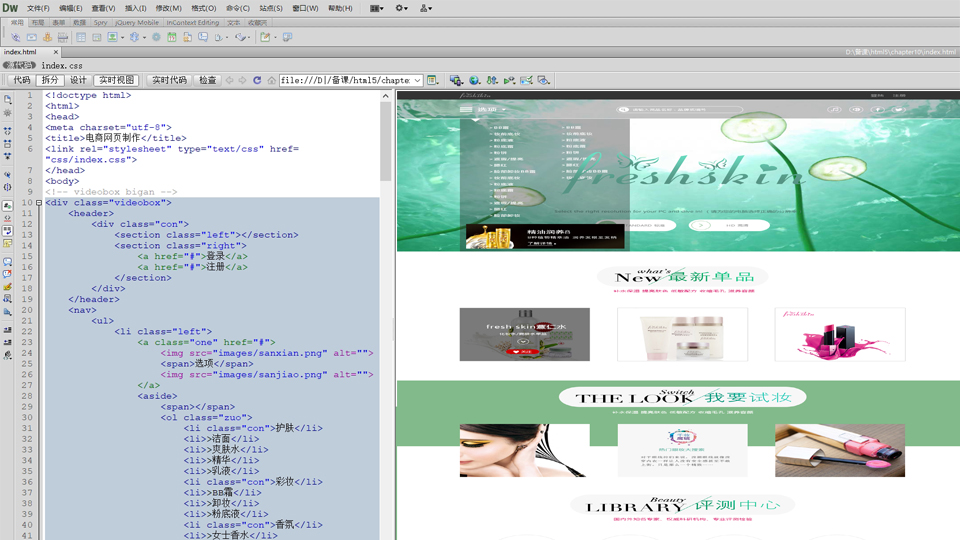Switch to 拆分 split view
960x540 pixels.
coord(50,80)
